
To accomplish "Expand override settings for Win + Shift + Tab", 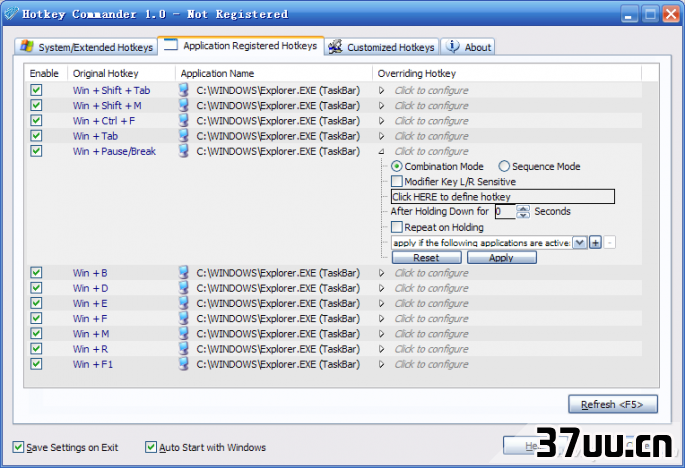I will [x=381, y=90].
